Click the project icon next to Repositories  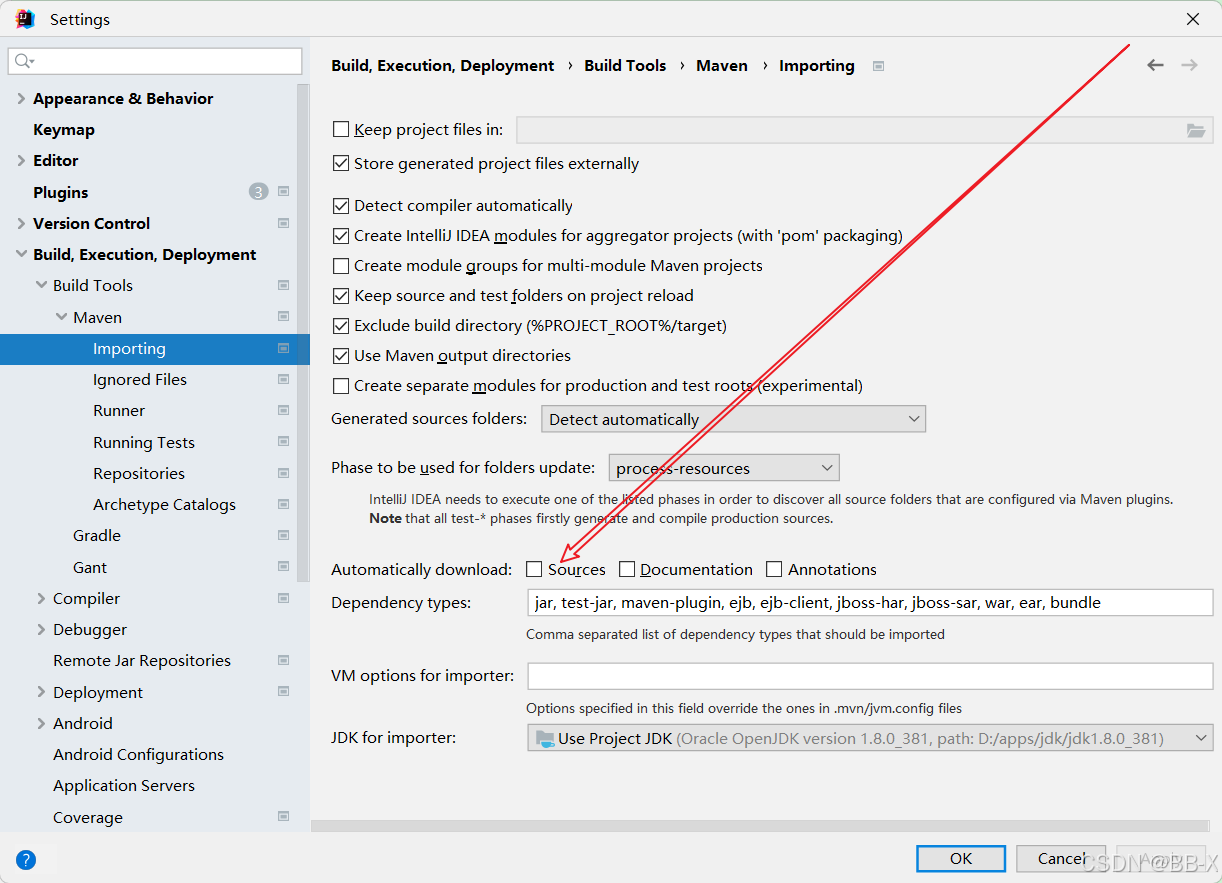[x=284, y=473]
